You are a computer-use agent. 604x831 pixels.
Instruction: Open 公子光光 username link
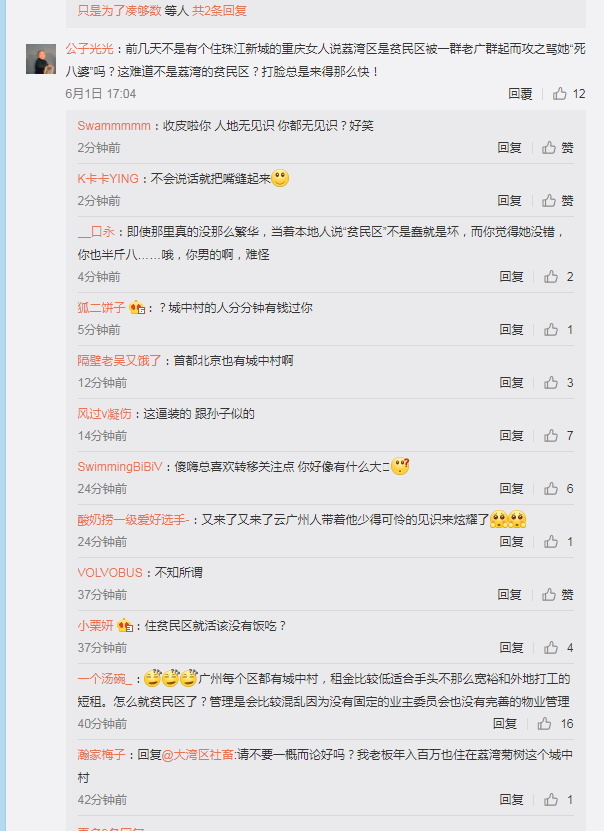pos(90,49)
